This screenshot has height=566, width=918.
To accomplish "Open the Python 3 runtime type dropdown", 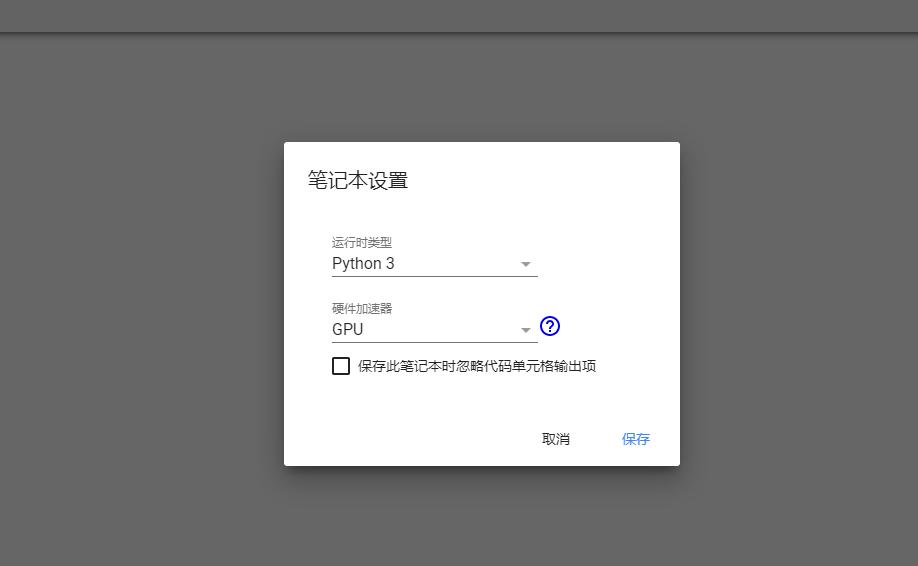I will coord(434,264).
